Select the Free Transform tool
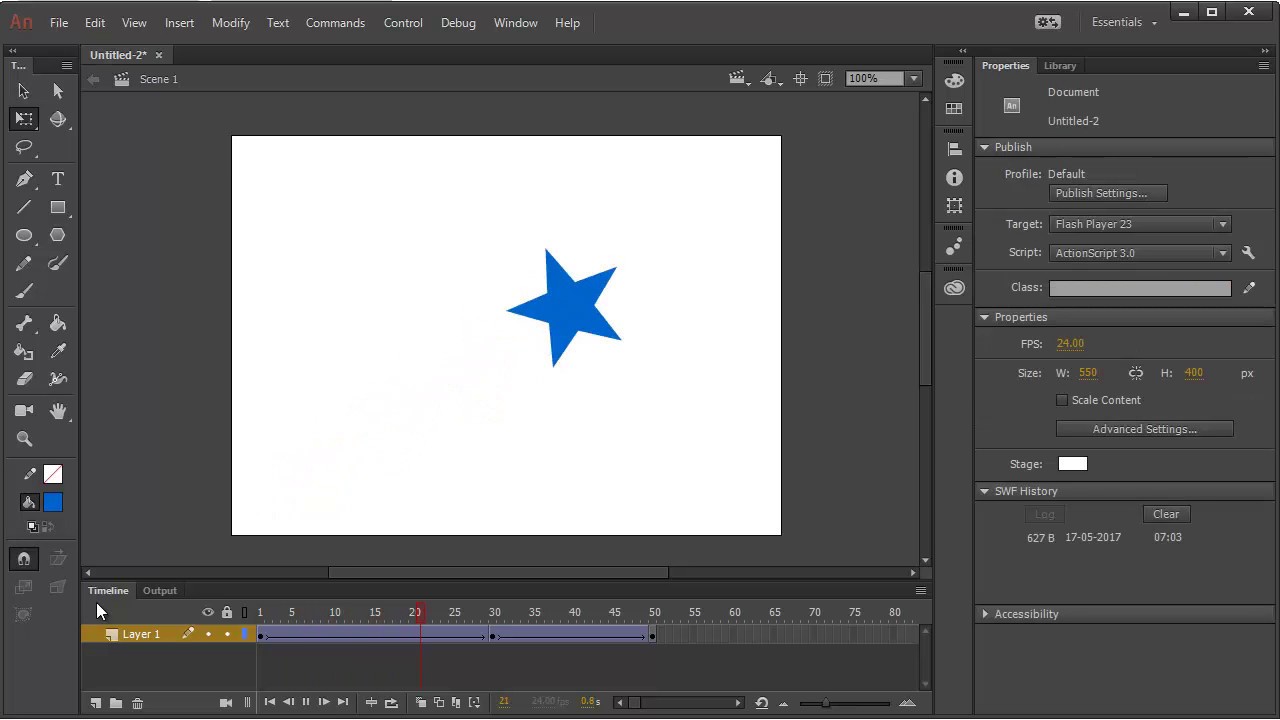1280x720 pixels. [x=24, y=119]
